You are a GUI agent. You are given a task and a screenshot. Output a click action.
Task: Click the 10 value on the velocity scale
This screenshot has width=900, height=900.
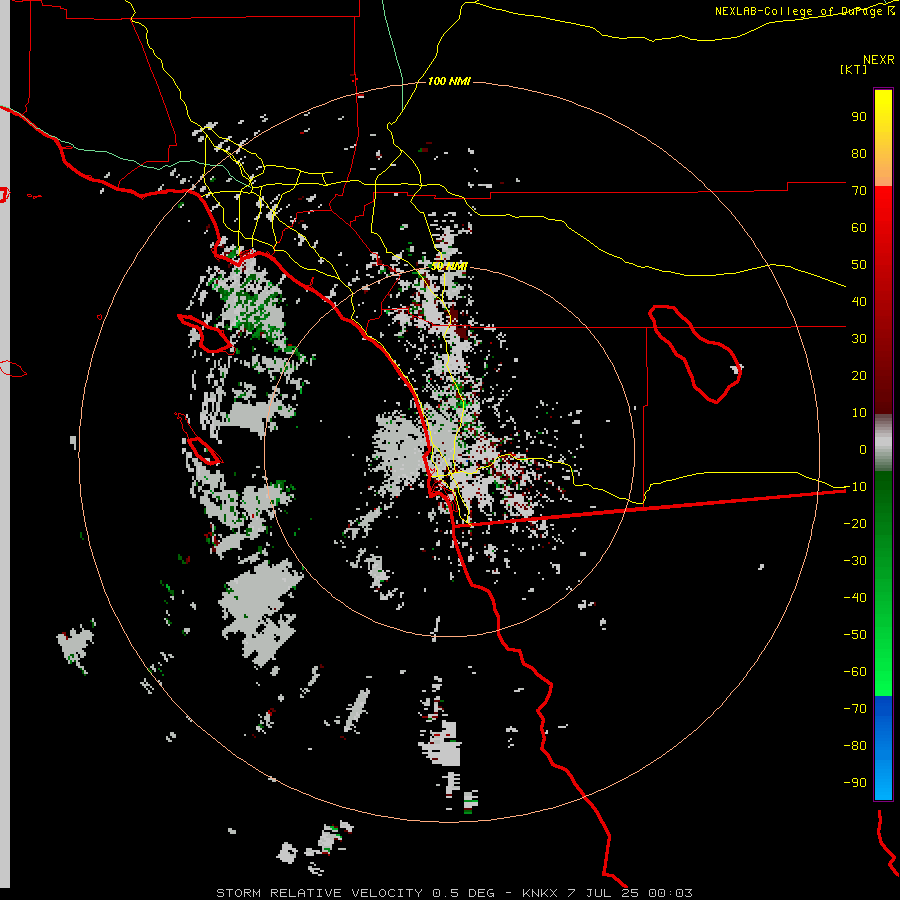point(859,413)
